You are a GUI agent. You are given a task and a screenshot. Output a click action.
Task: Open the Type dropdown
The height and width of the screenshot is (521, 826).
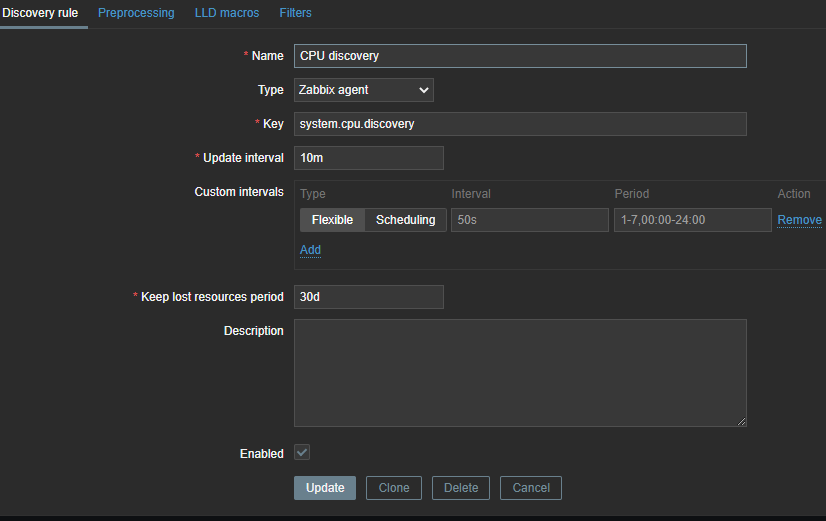[x=364, y=90]
